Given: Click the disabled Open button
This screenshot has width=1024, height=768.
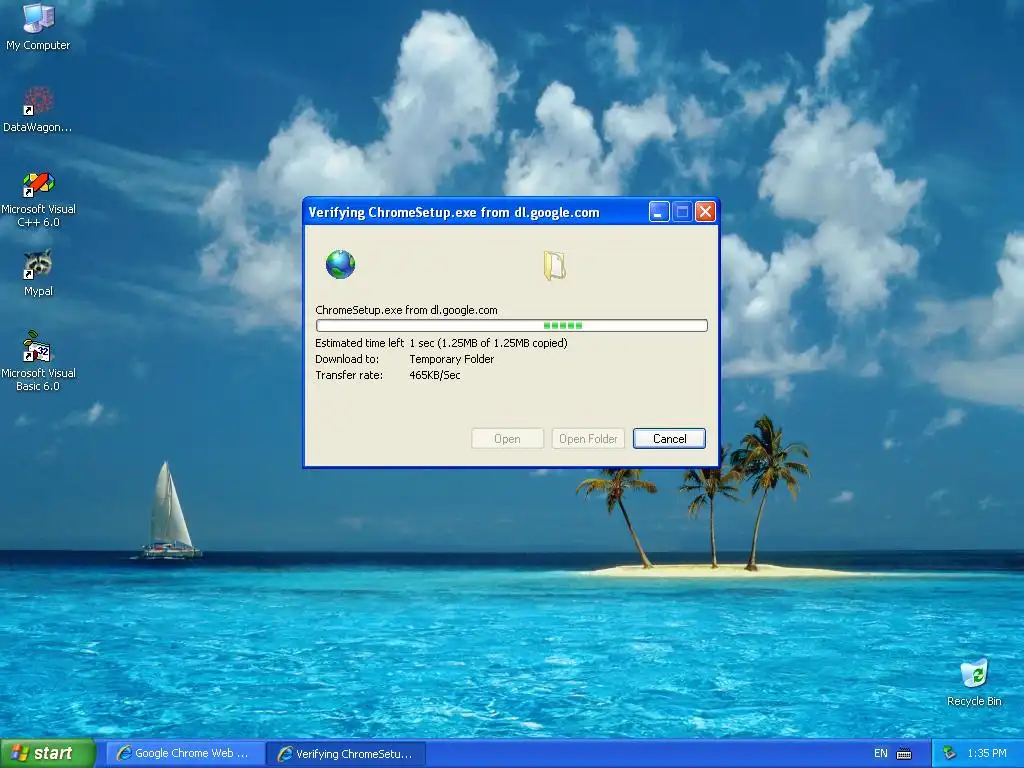Looking at the screenshot, I should coord(507,439).
